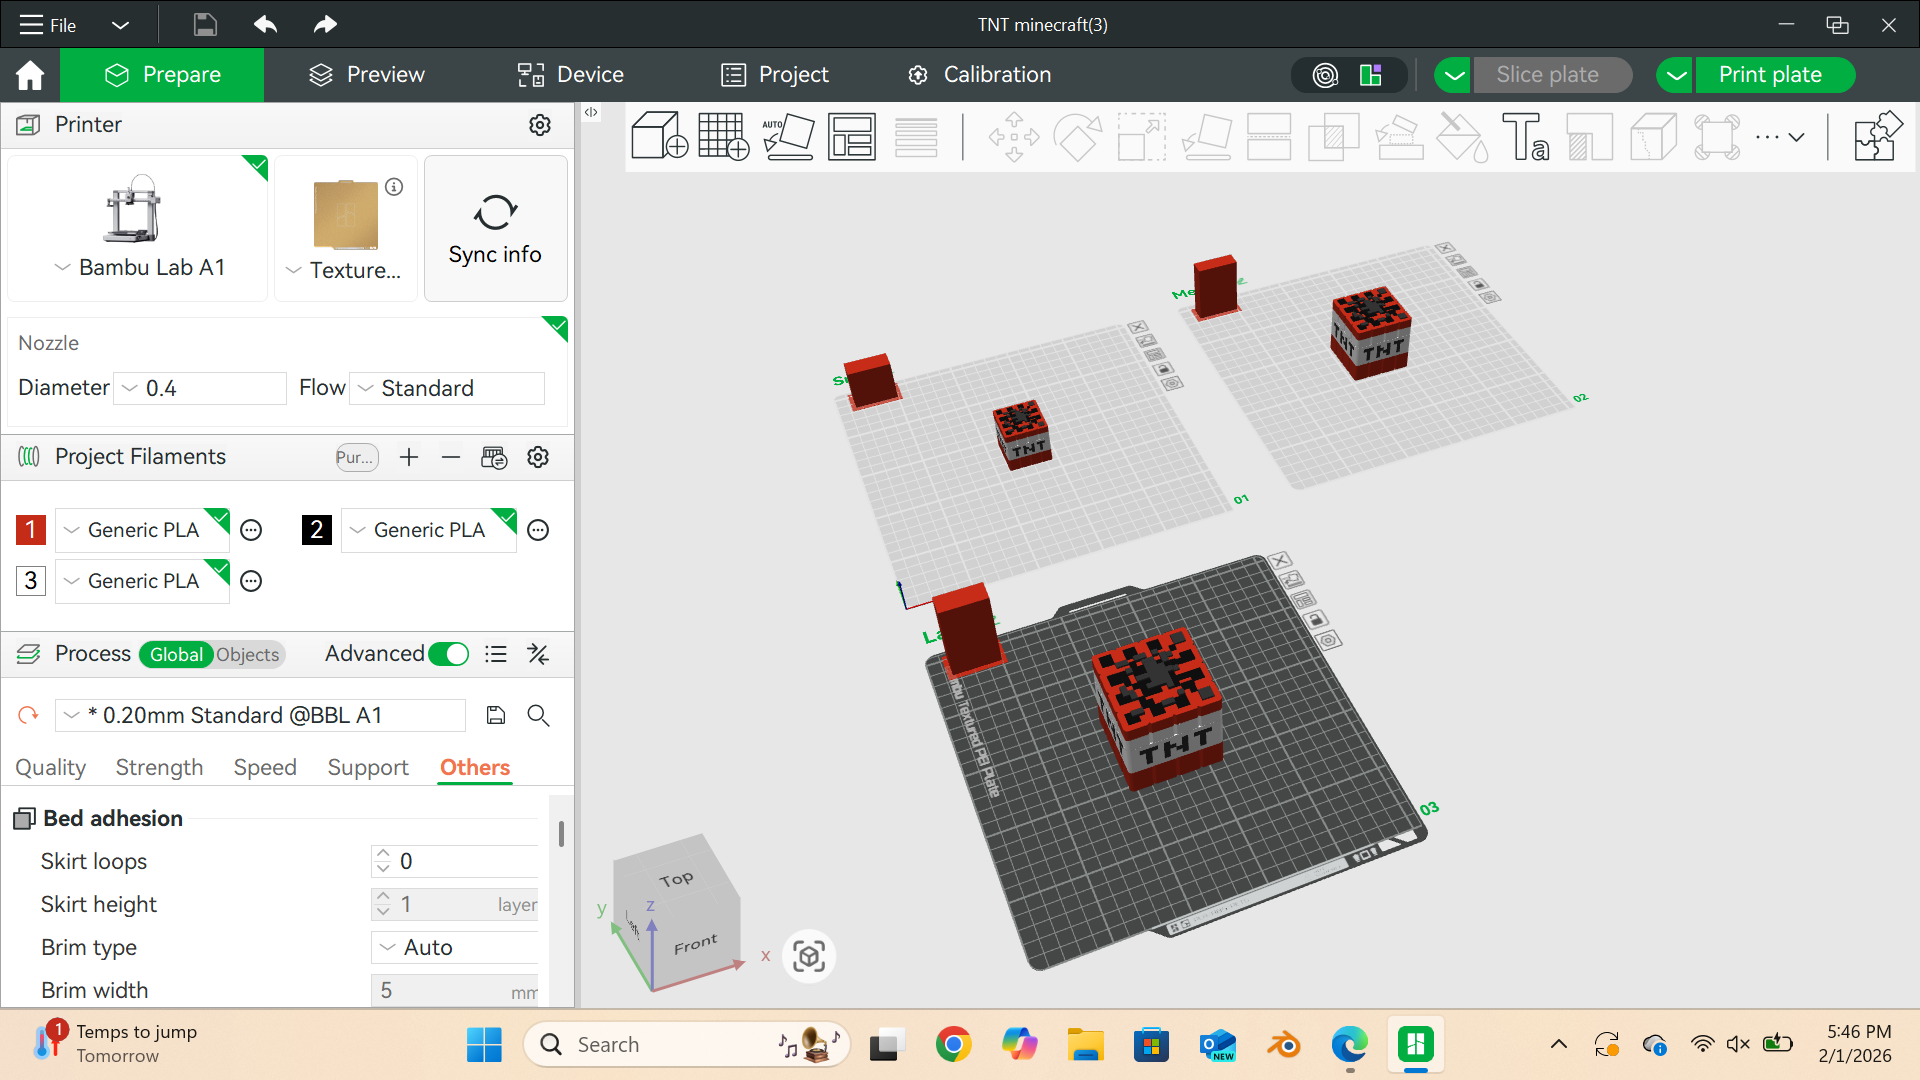
Task: Click the Purge volumes button
Action: 356,457
